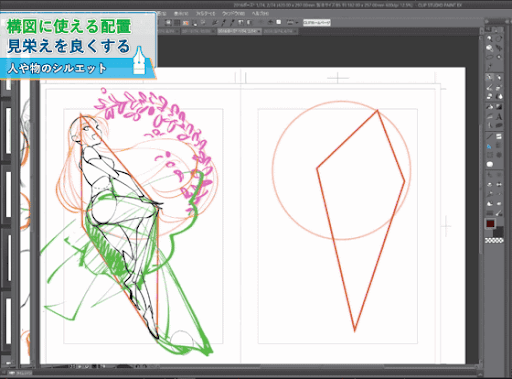Select the white Balloon tool

coord(489,164)
